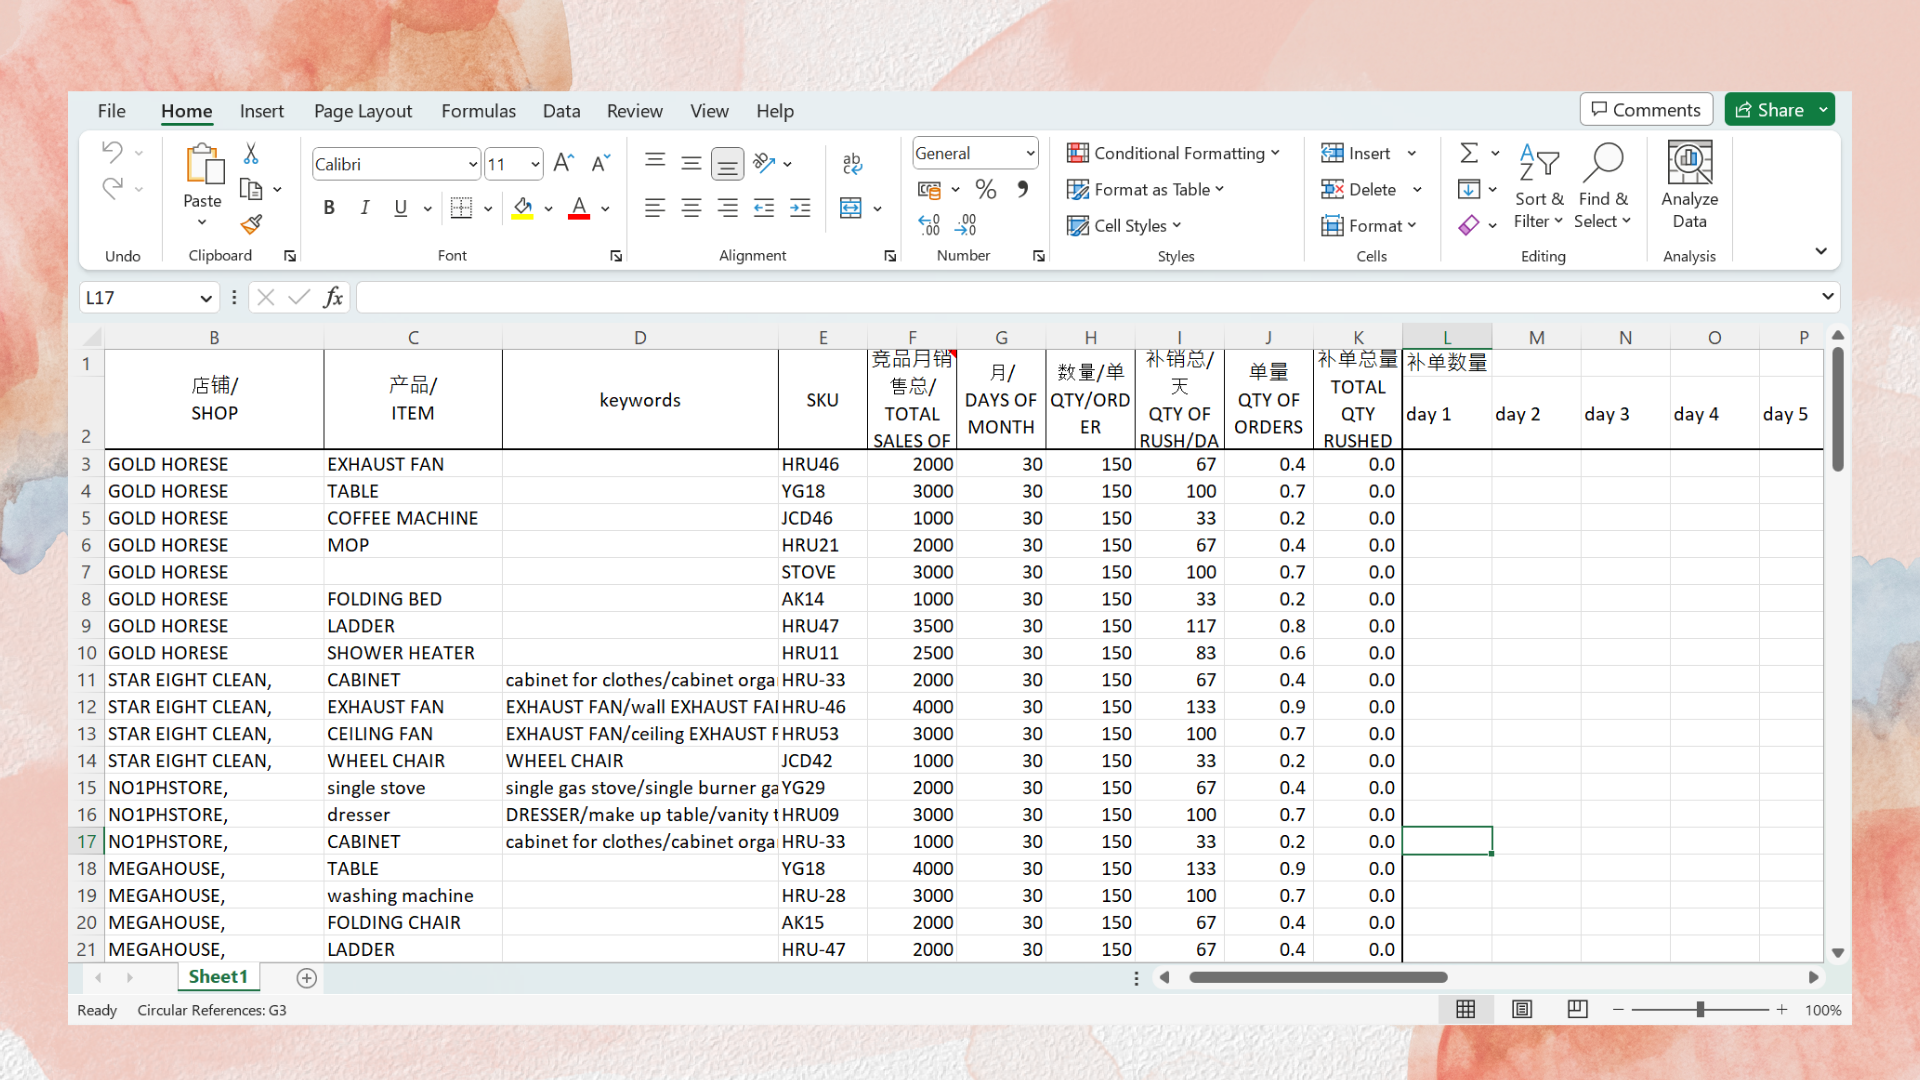Click the Copy icon

(251, 189)
